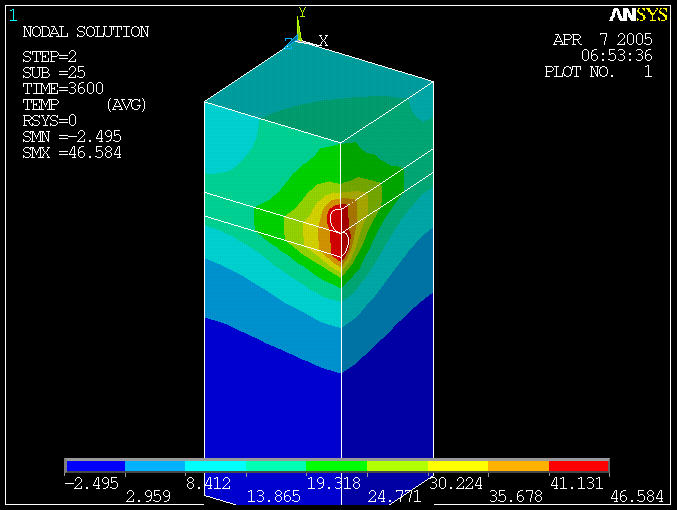Click the legend value 19.318

tap(334, 483)
